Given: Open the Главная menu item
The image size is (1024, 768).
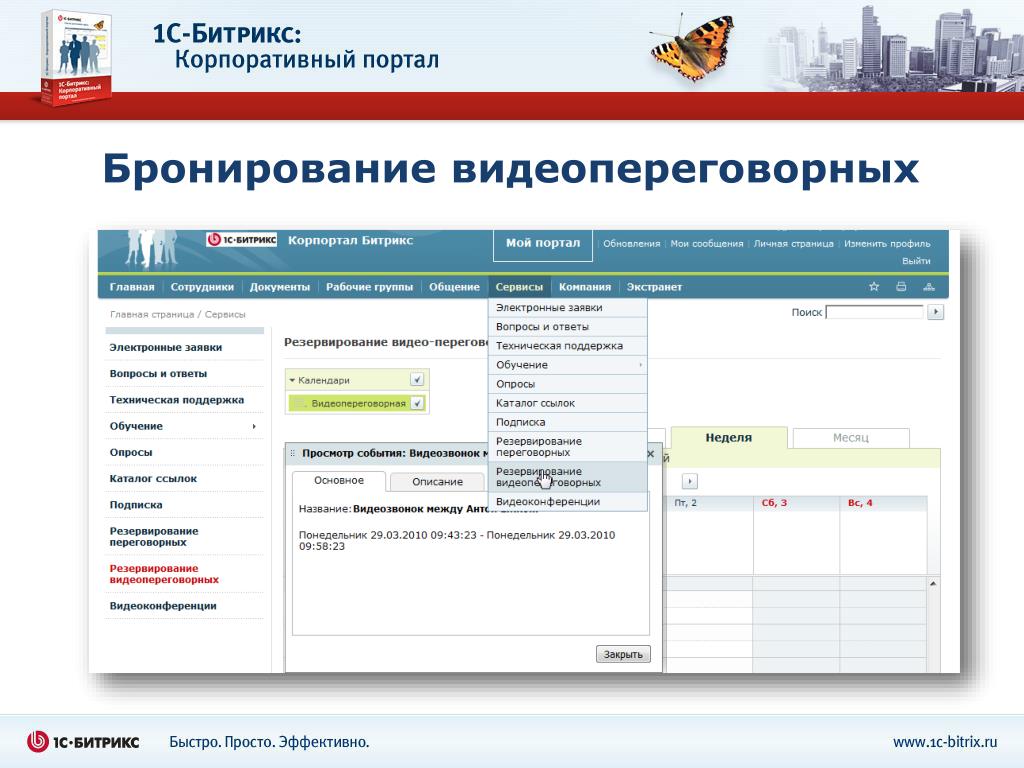Looking at the screenshot, I should 132,287.
